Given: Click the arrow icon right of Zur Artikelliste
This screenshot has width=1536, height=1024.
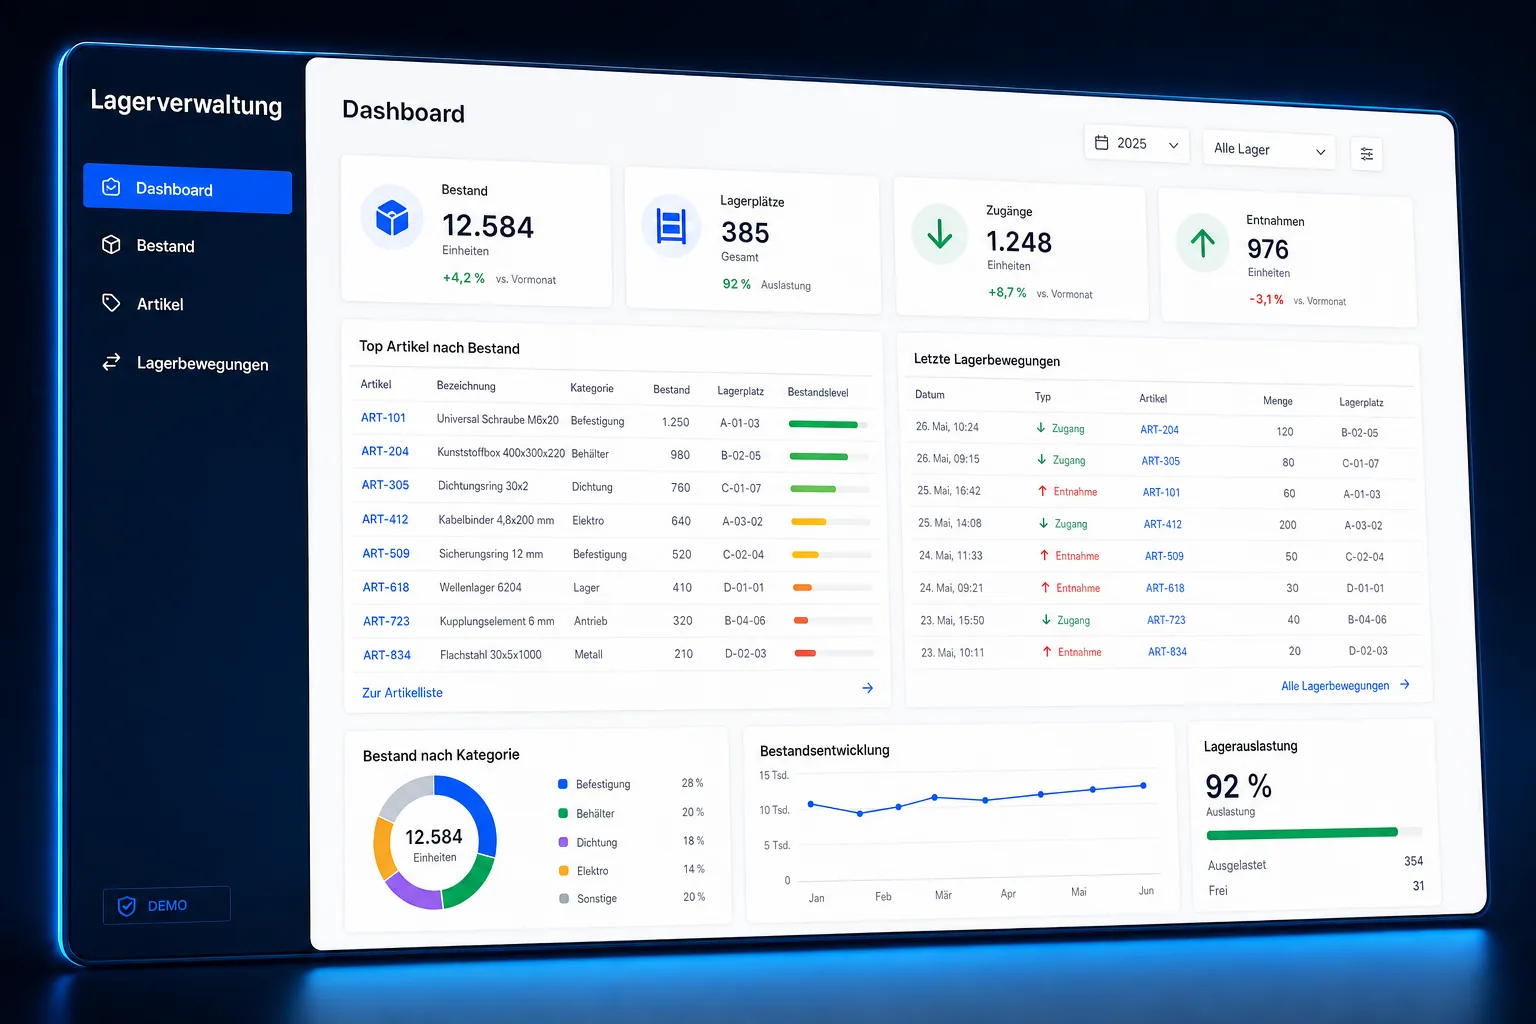Looking at the screenshot, I should pos(867,688).
